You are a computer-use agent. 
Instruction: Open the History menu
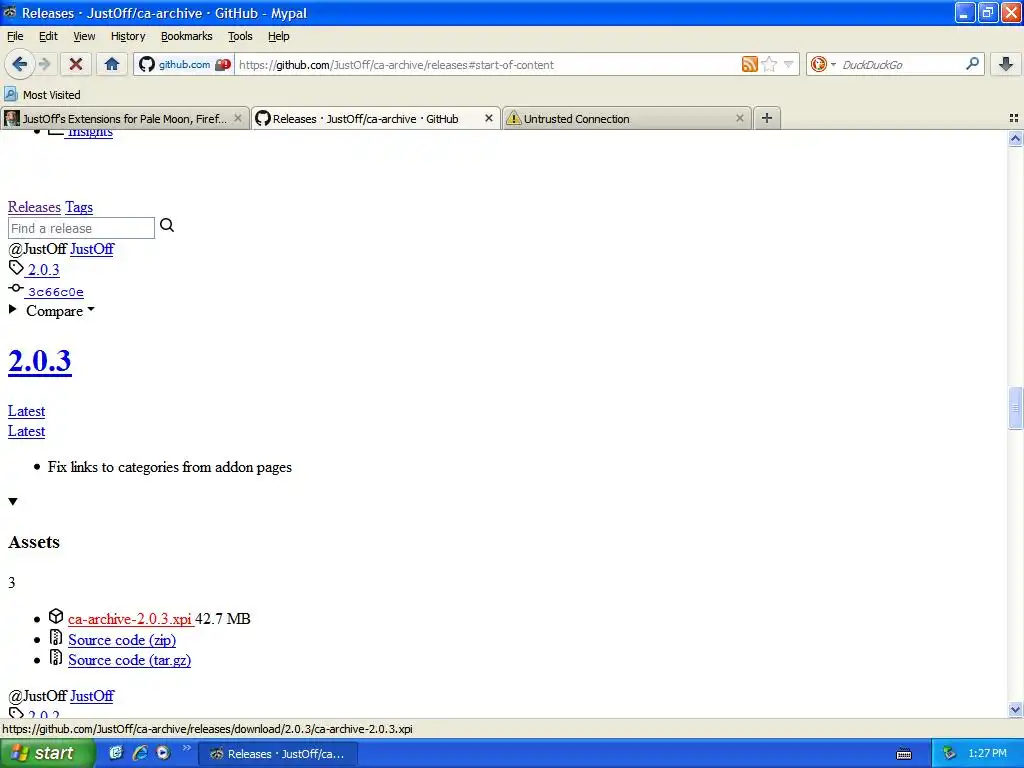[x=128, y=36]
